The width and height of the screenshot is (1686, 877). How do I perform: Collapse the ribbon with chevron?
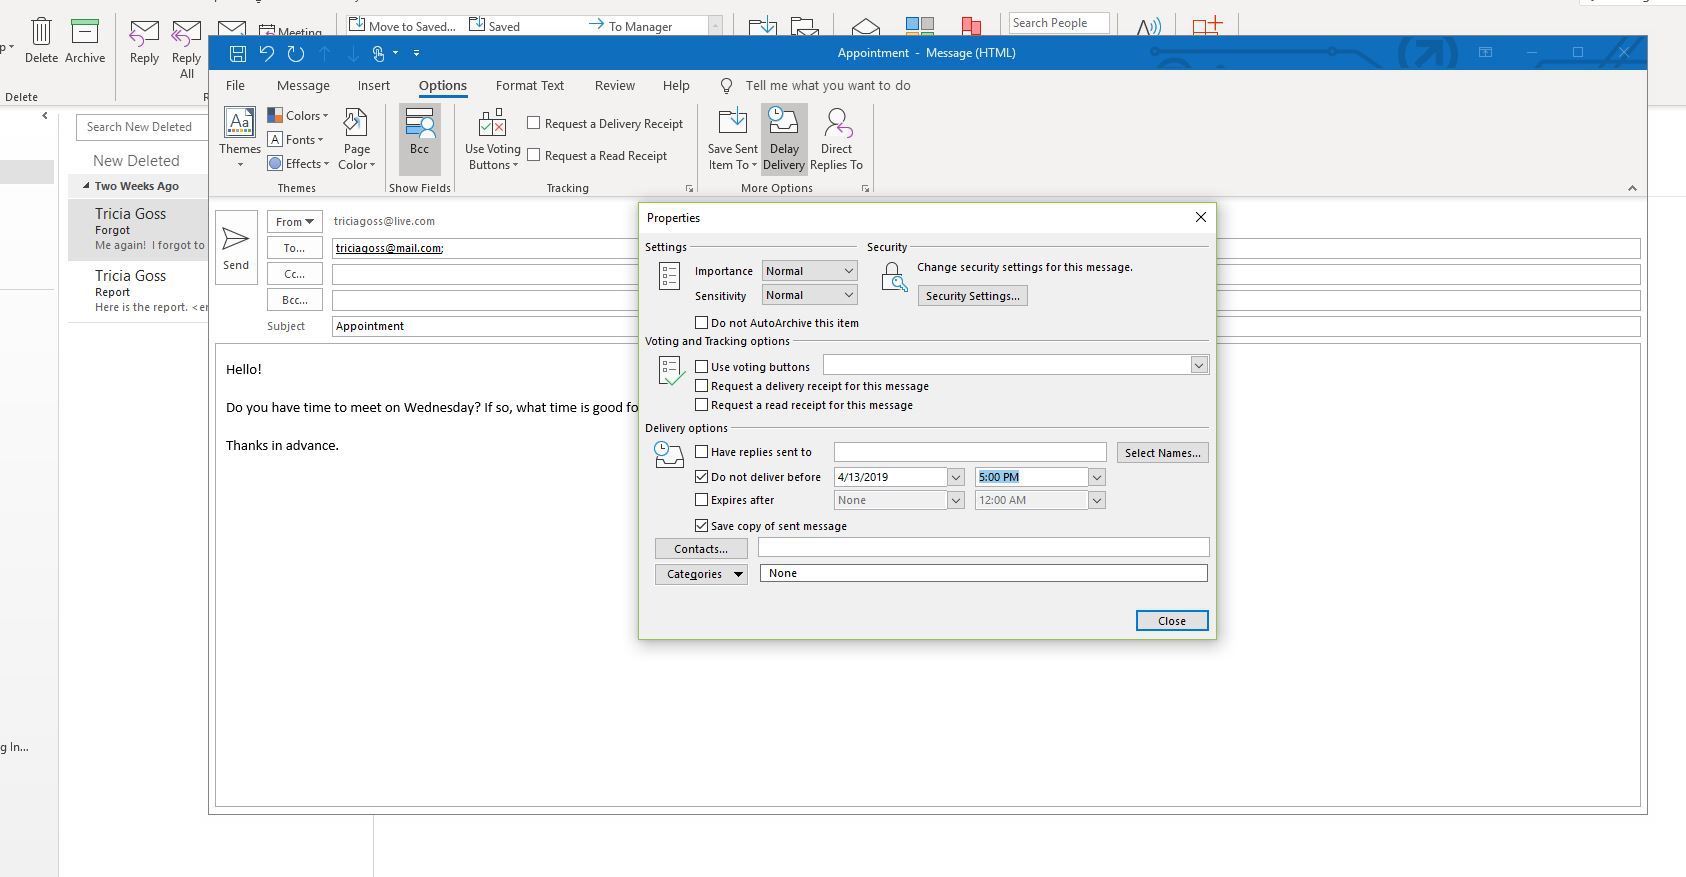point(1632,188)
